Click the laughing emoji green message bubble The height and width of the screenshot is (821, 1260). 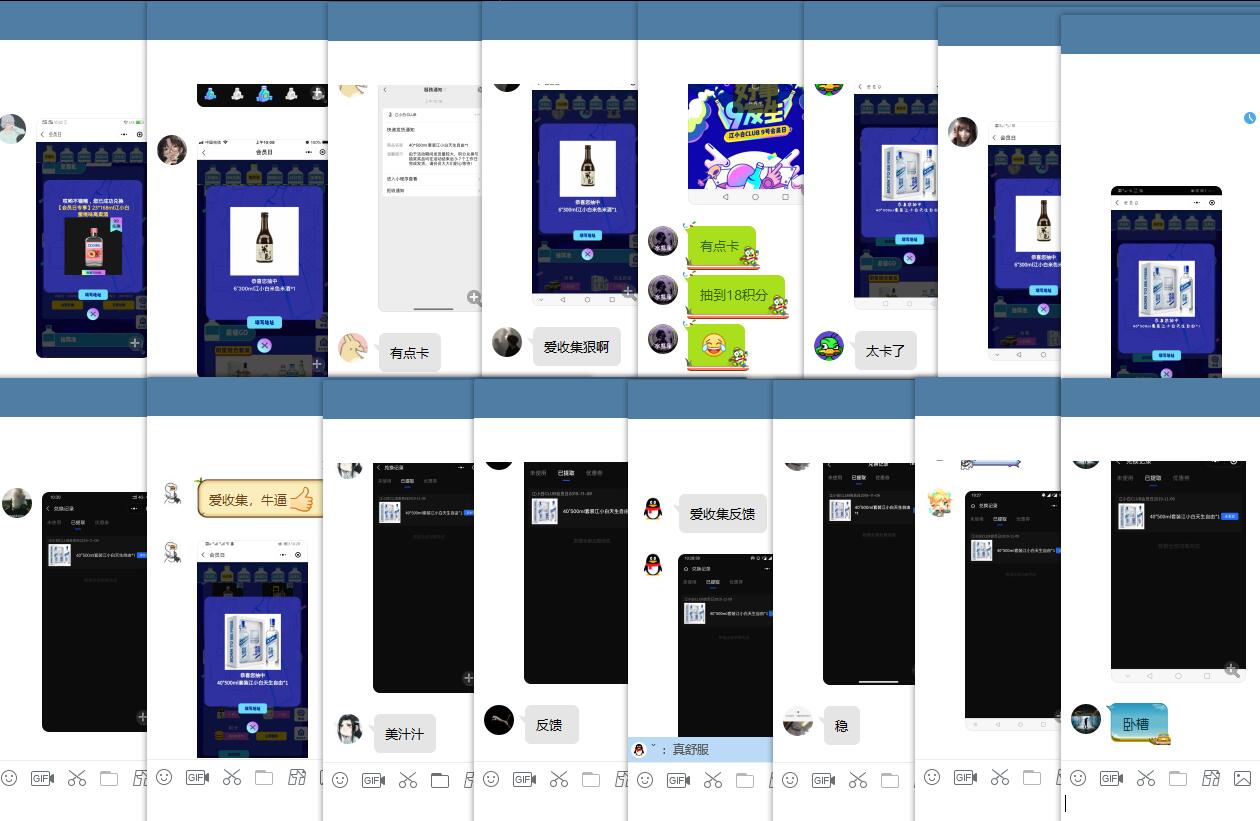tap(715, 346)
